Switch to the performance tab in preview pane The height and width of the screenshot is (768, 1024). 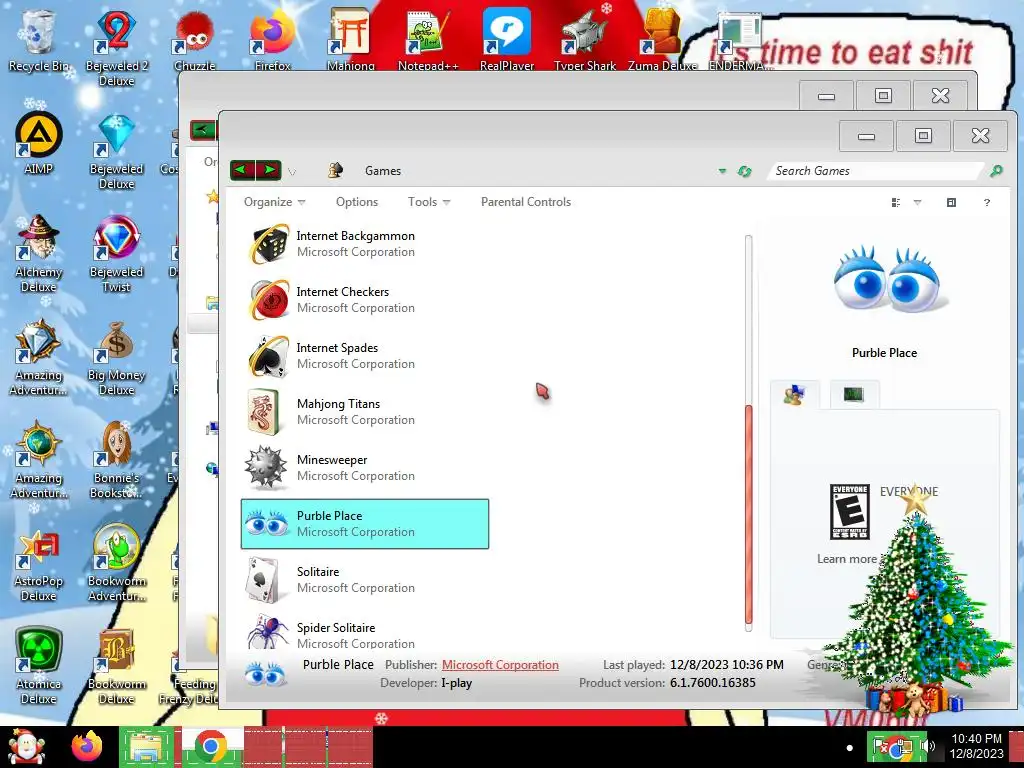pyautogui.click(x=854, y=394)
